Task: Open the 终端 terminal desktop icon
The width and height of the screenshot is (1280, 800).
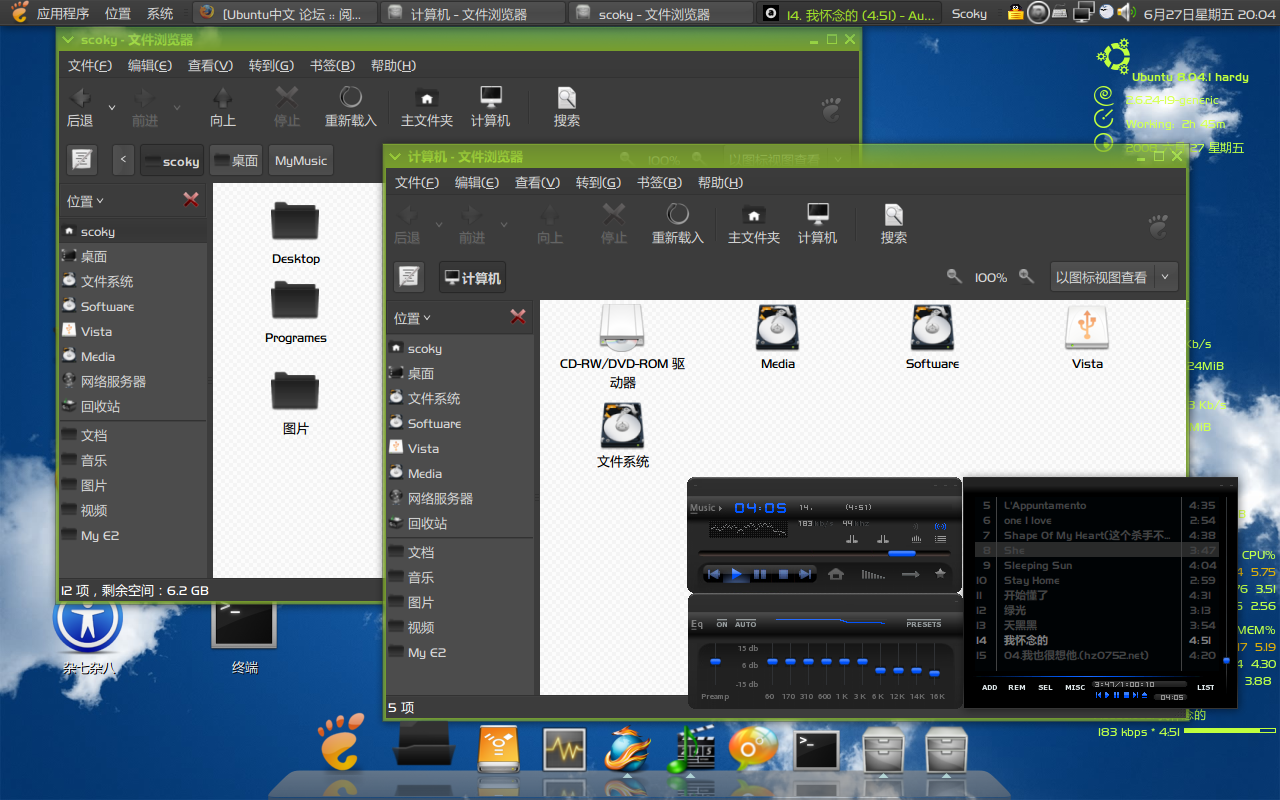Action: click(244, 636)
